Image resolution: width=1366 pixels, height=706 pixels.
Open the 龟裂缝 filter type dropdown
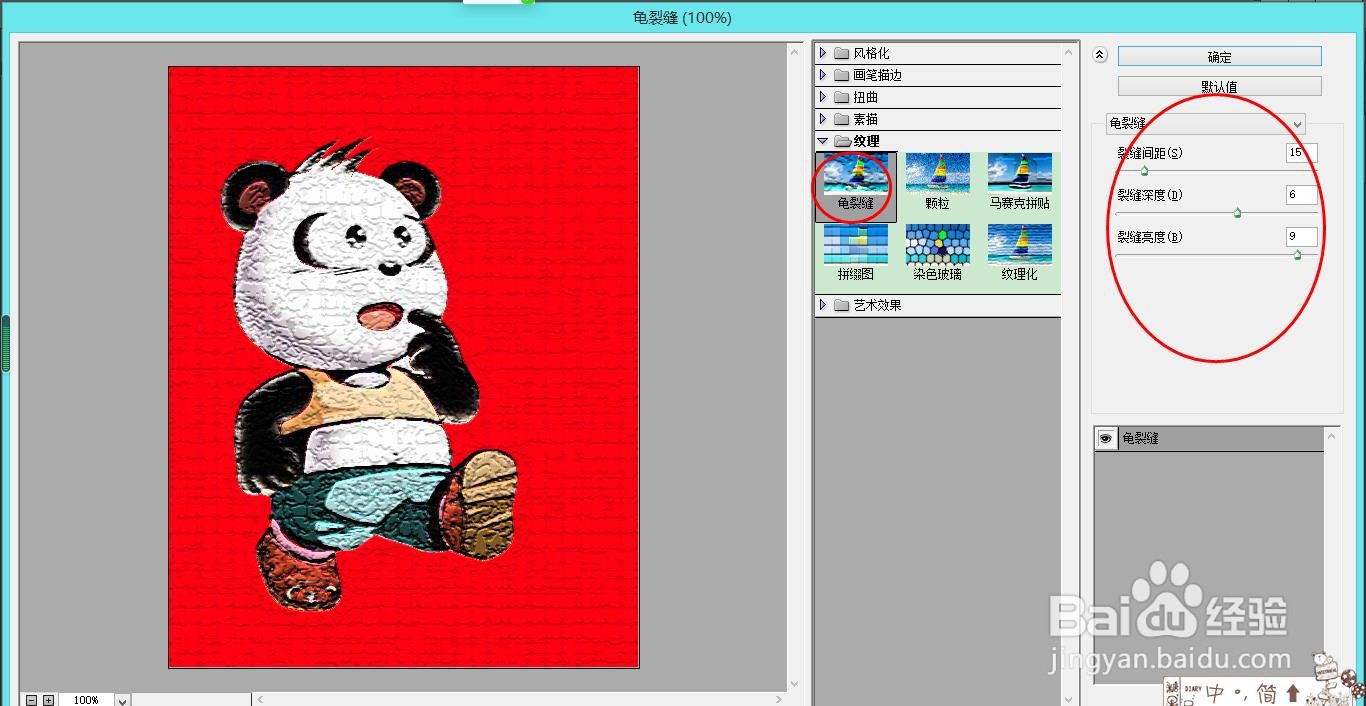(1206, 124)
